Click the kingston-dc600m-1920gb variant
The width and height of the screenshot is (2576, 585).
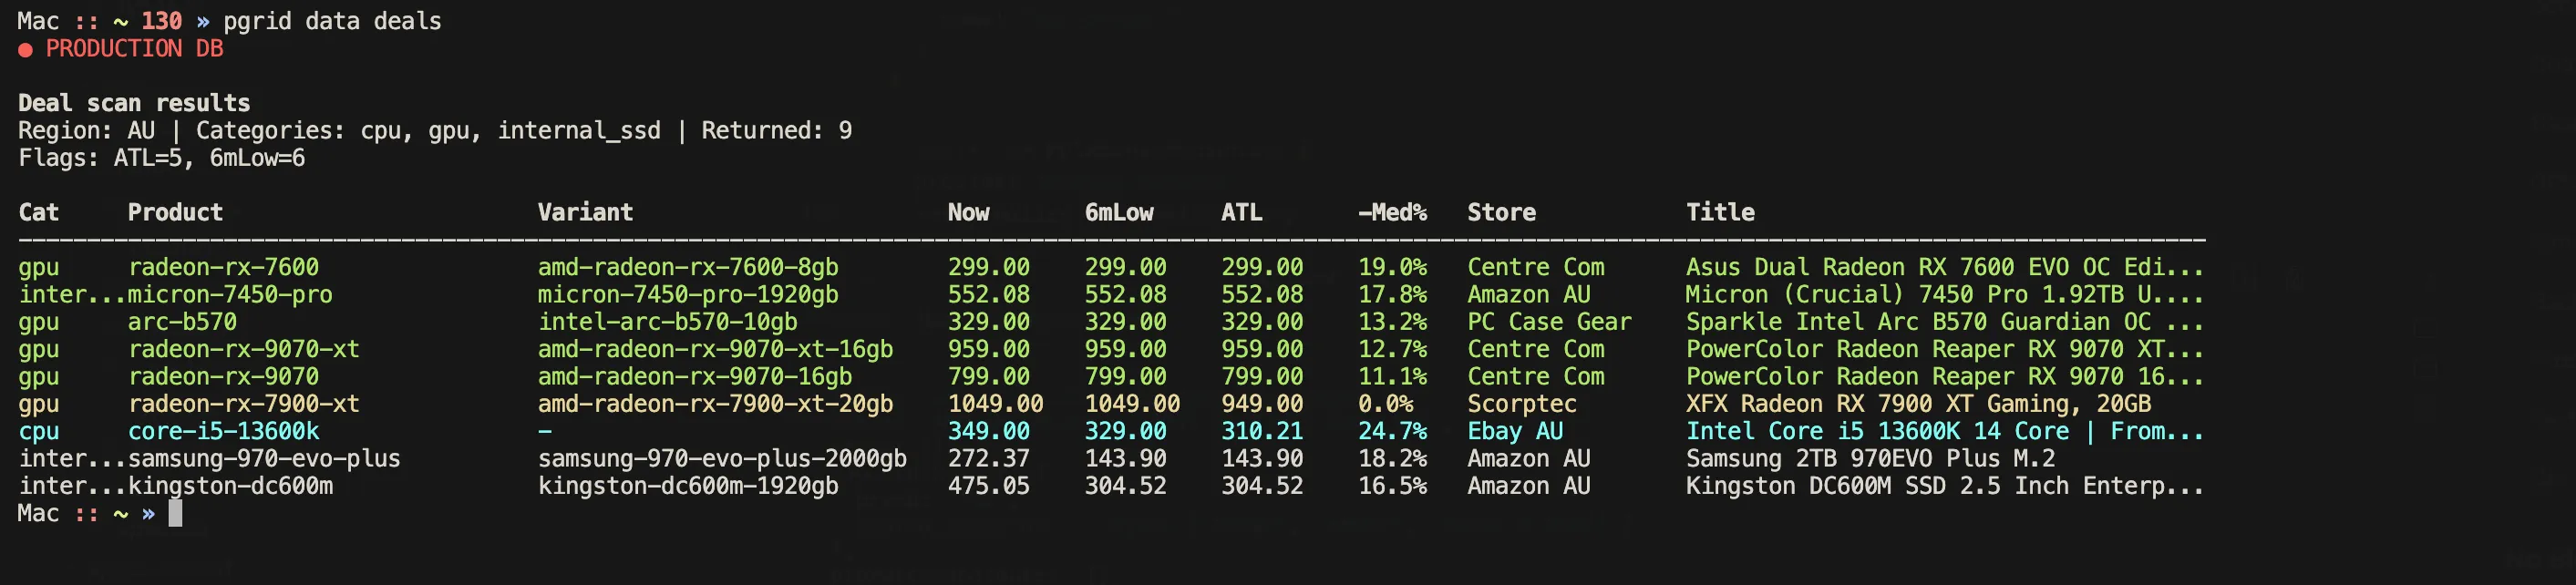688,486
